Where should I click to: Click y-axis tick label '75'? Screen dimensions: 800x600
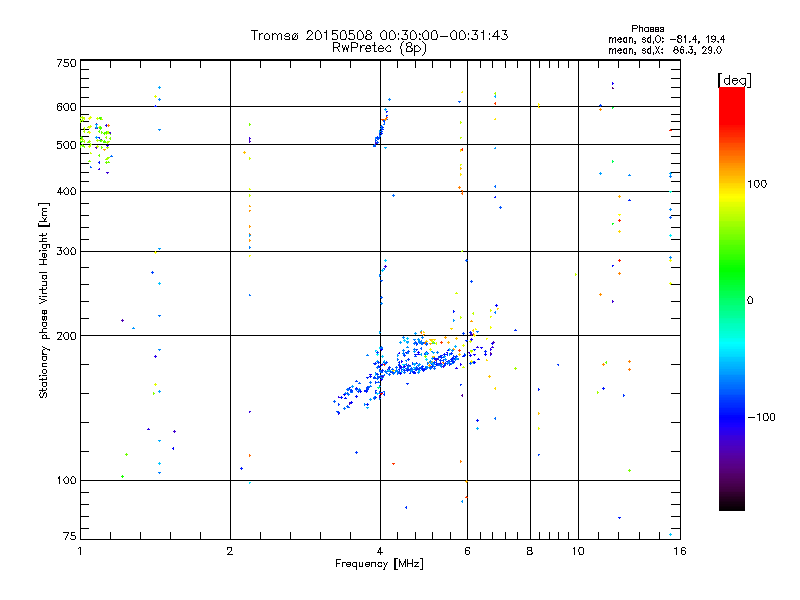pyautogui.click(x=70, y=536)
